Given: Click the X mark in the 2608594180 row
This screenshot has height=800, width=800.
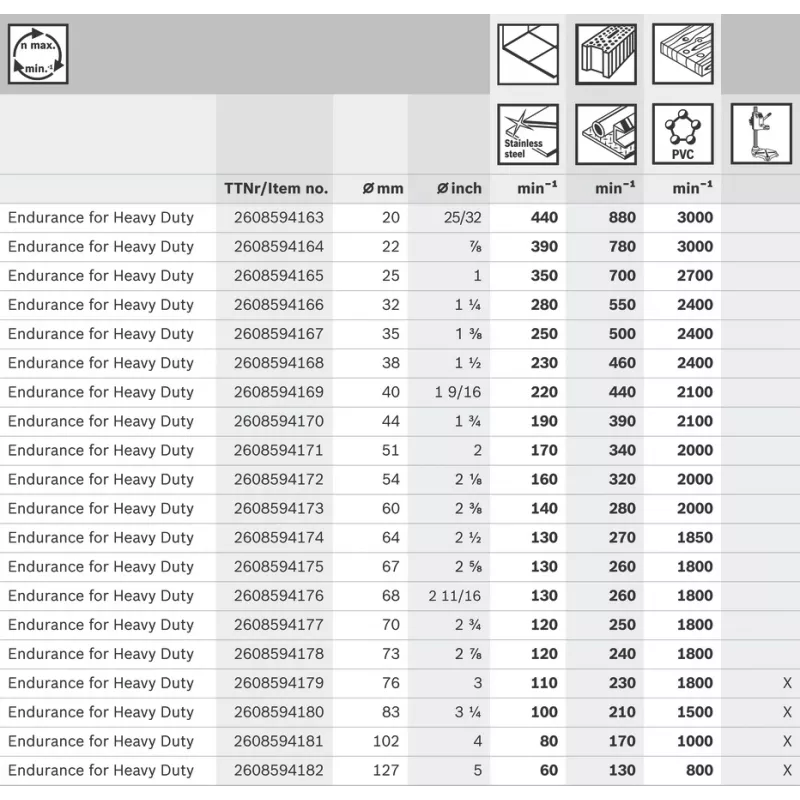Looking at the screenshot, I should tap(787, 712).
